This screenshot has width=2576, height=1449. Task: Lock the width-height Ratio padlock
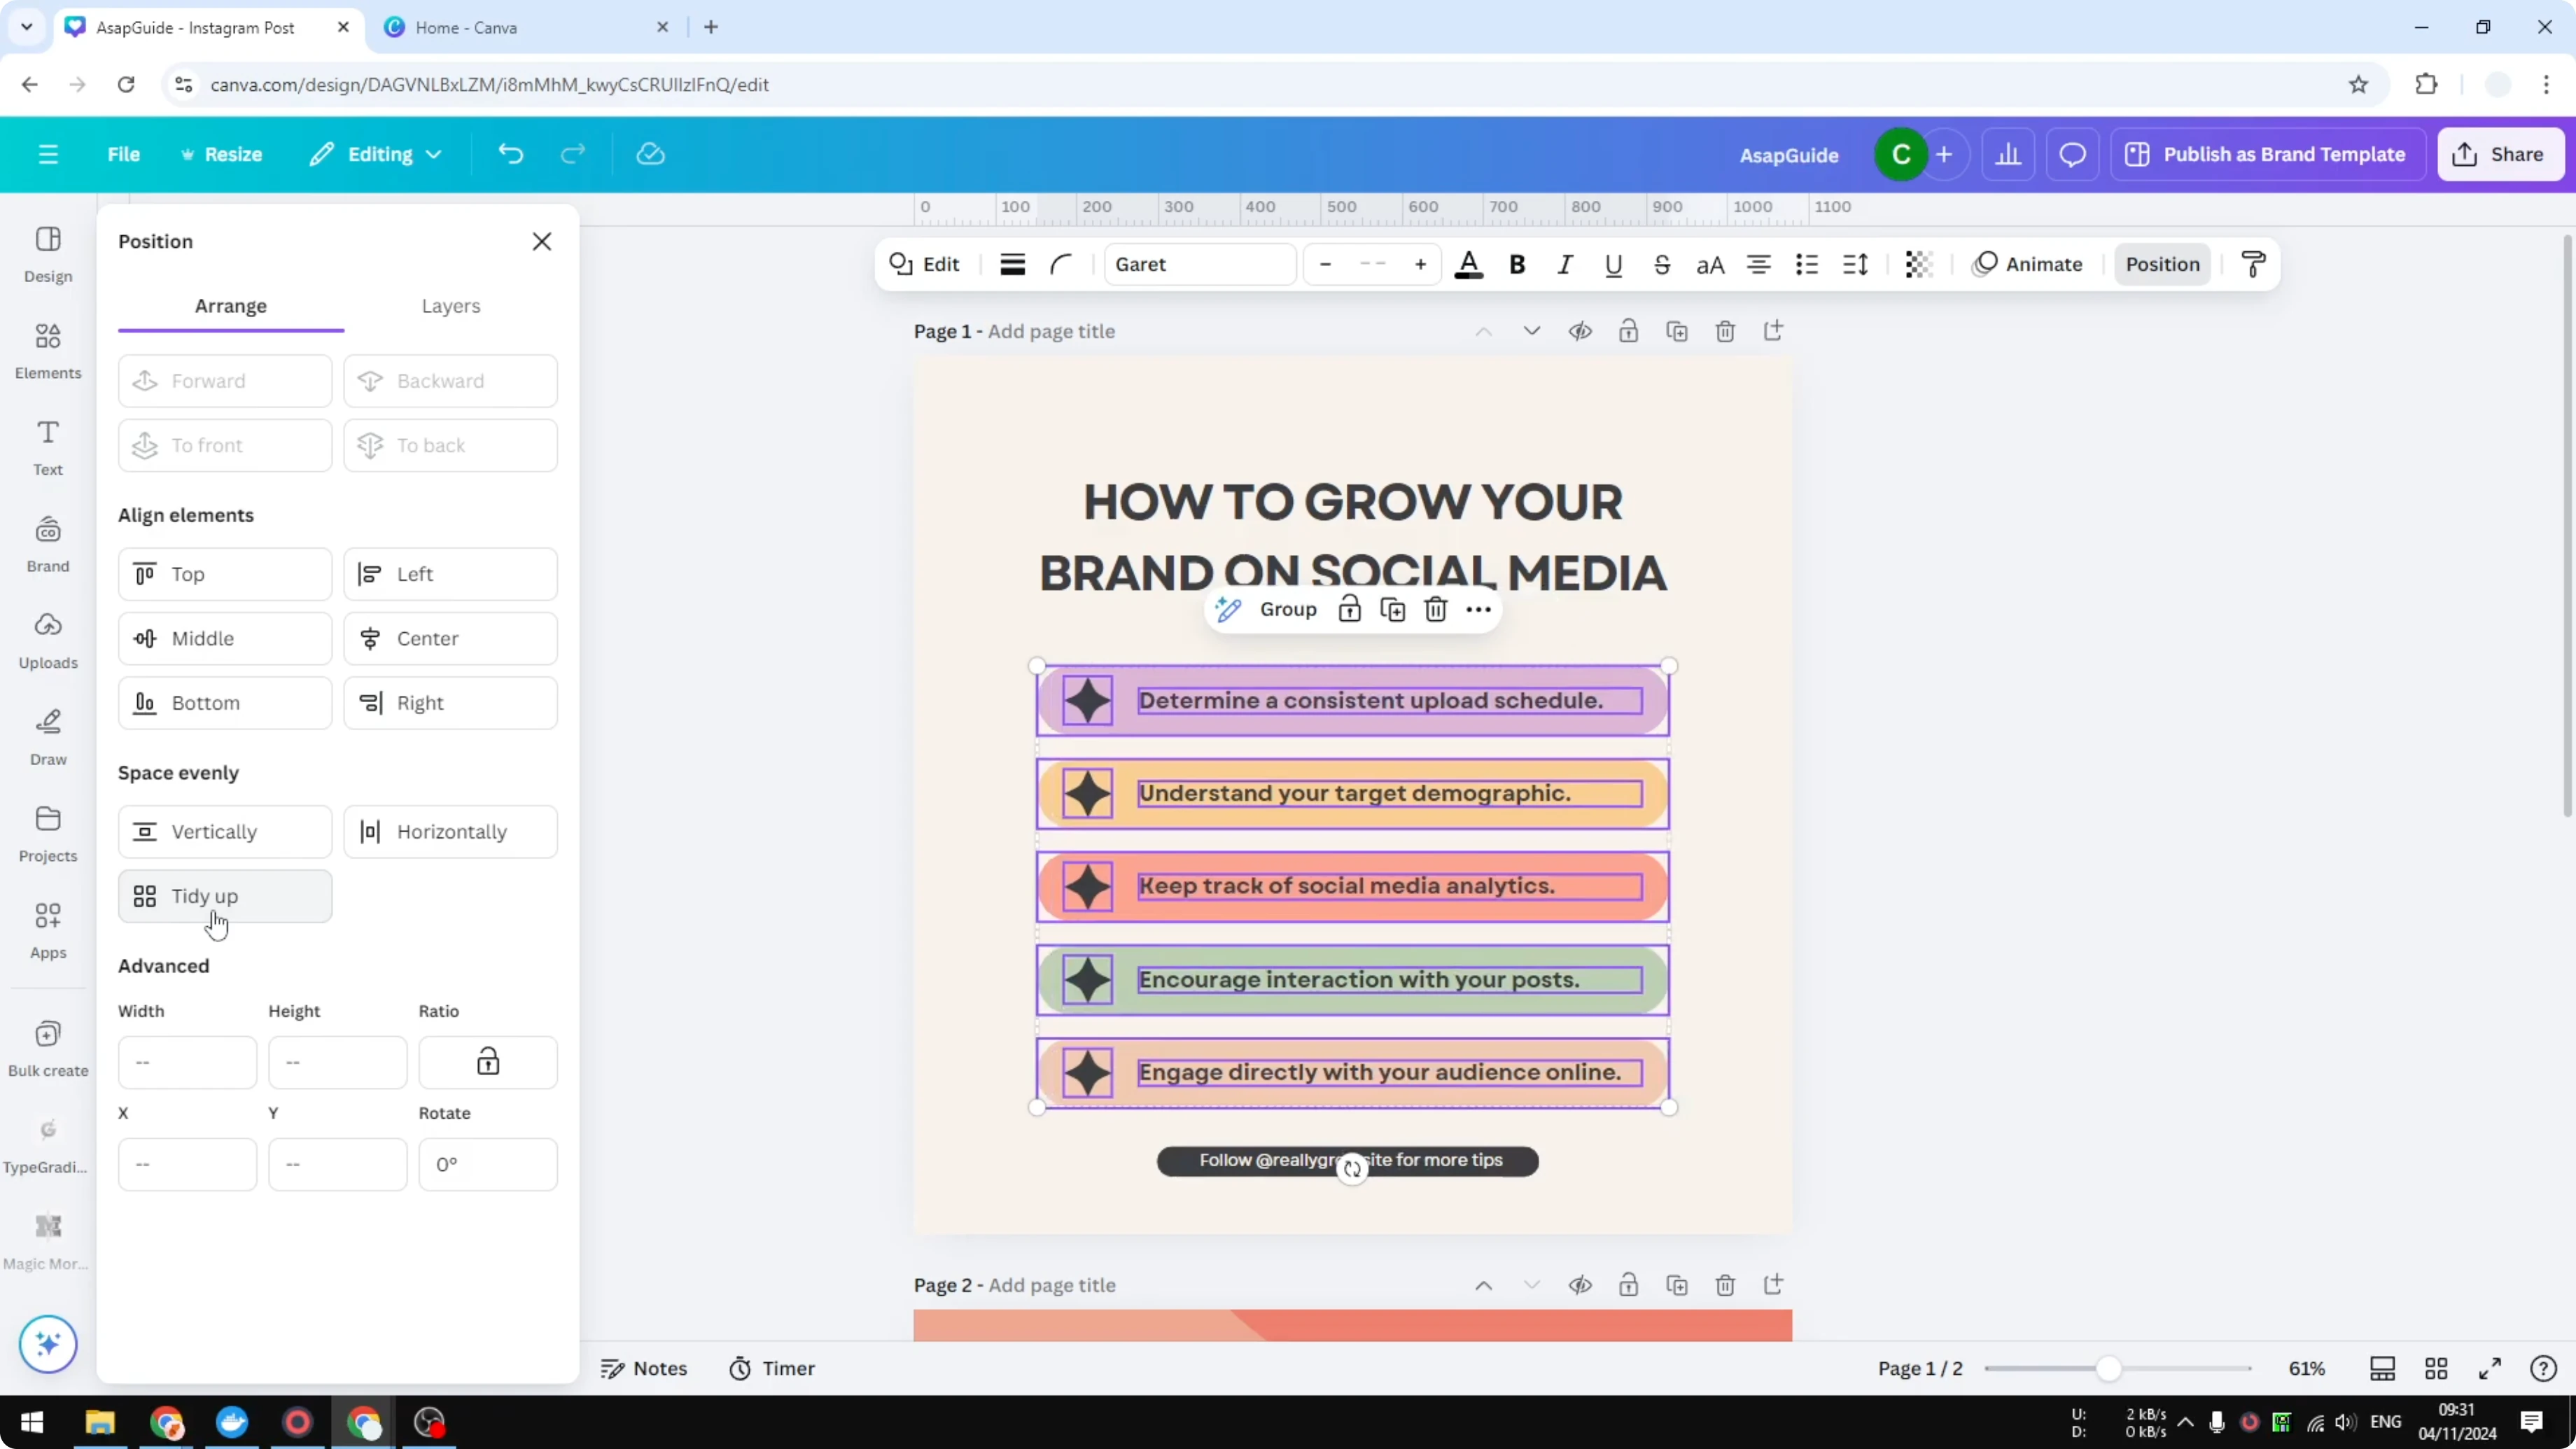point(488,1061)
